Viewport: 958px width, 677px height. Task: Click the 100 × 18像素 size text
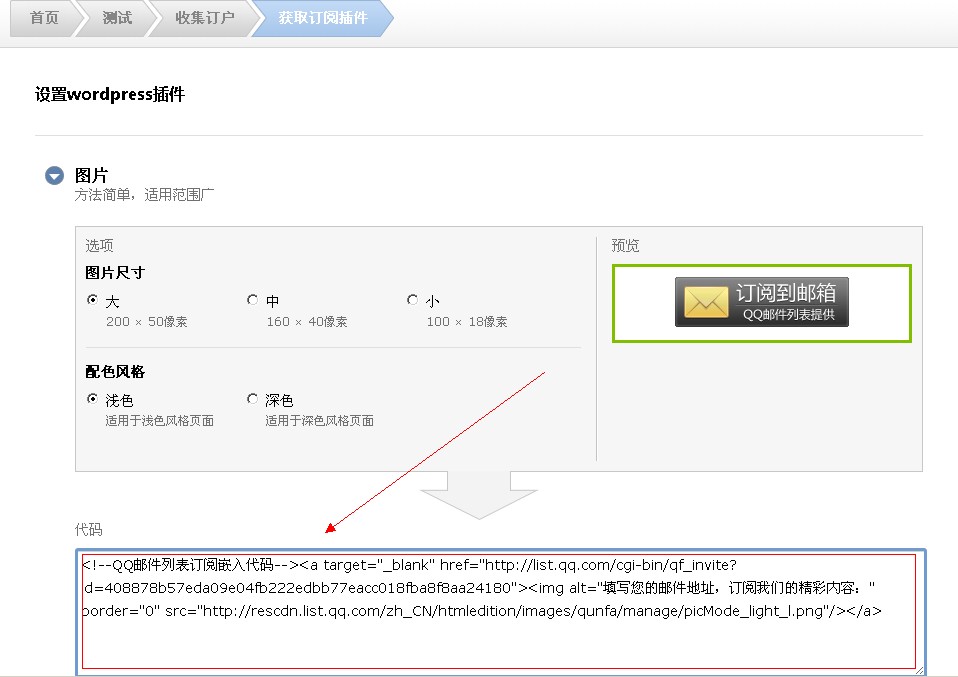tap(467, 322)
